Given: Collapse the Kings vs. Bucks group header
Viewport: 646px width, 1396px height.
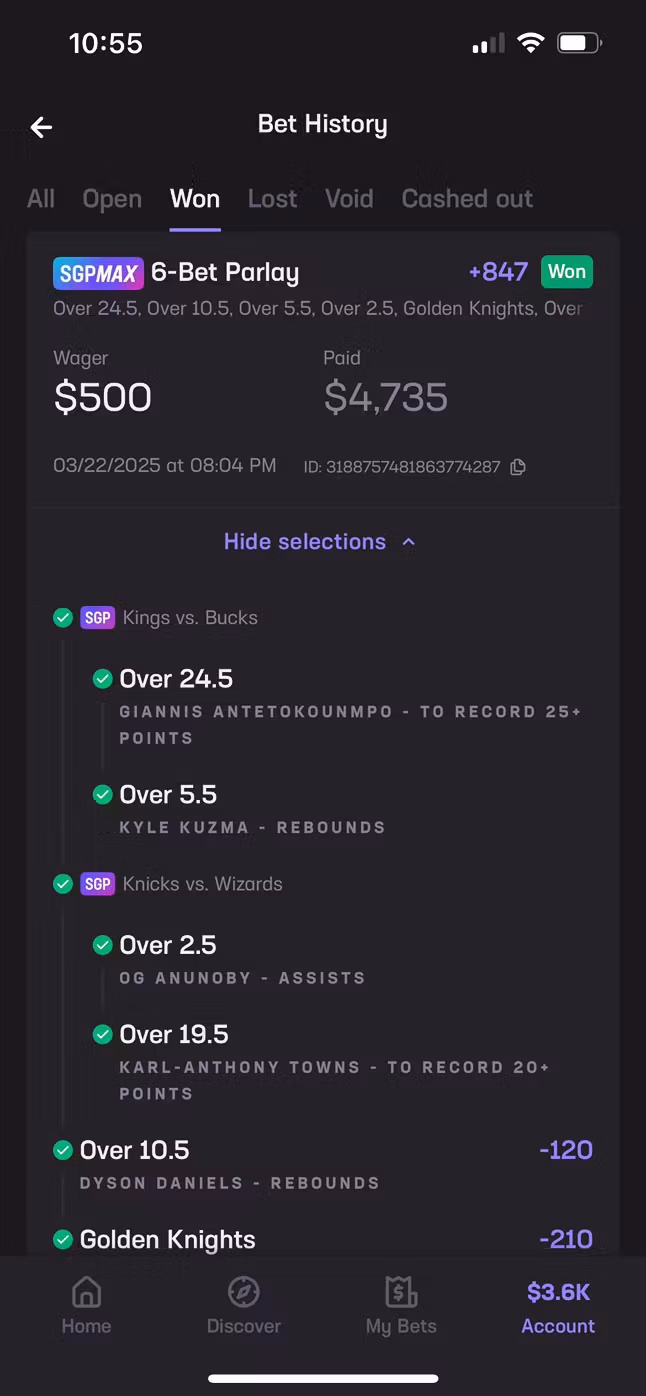Looking at the screenshot, I should 156,618.
